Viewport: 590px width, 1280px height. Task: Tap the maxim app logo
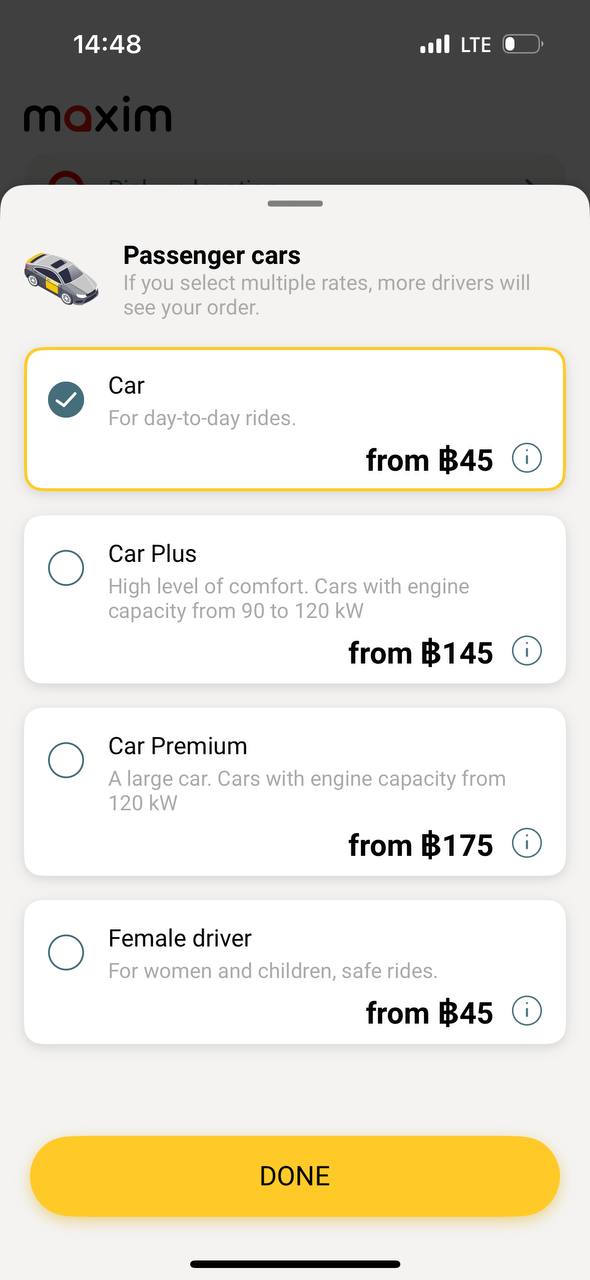98,117
